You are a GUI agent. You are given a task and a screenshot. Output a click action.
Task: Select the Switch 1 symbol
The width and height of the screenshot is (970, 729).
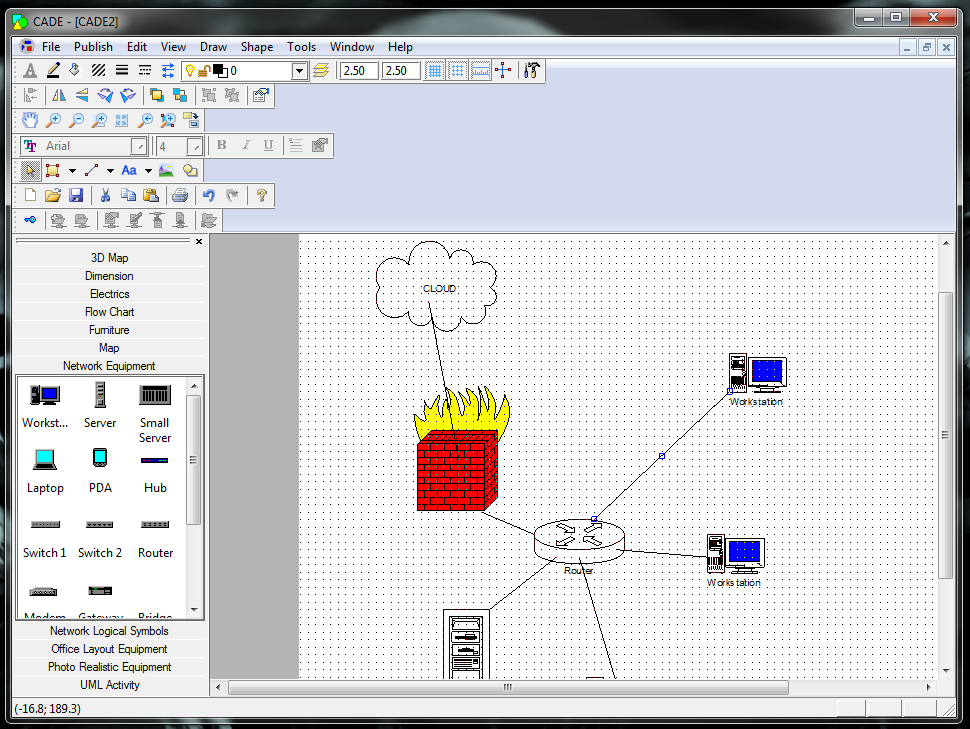point(45,538)
